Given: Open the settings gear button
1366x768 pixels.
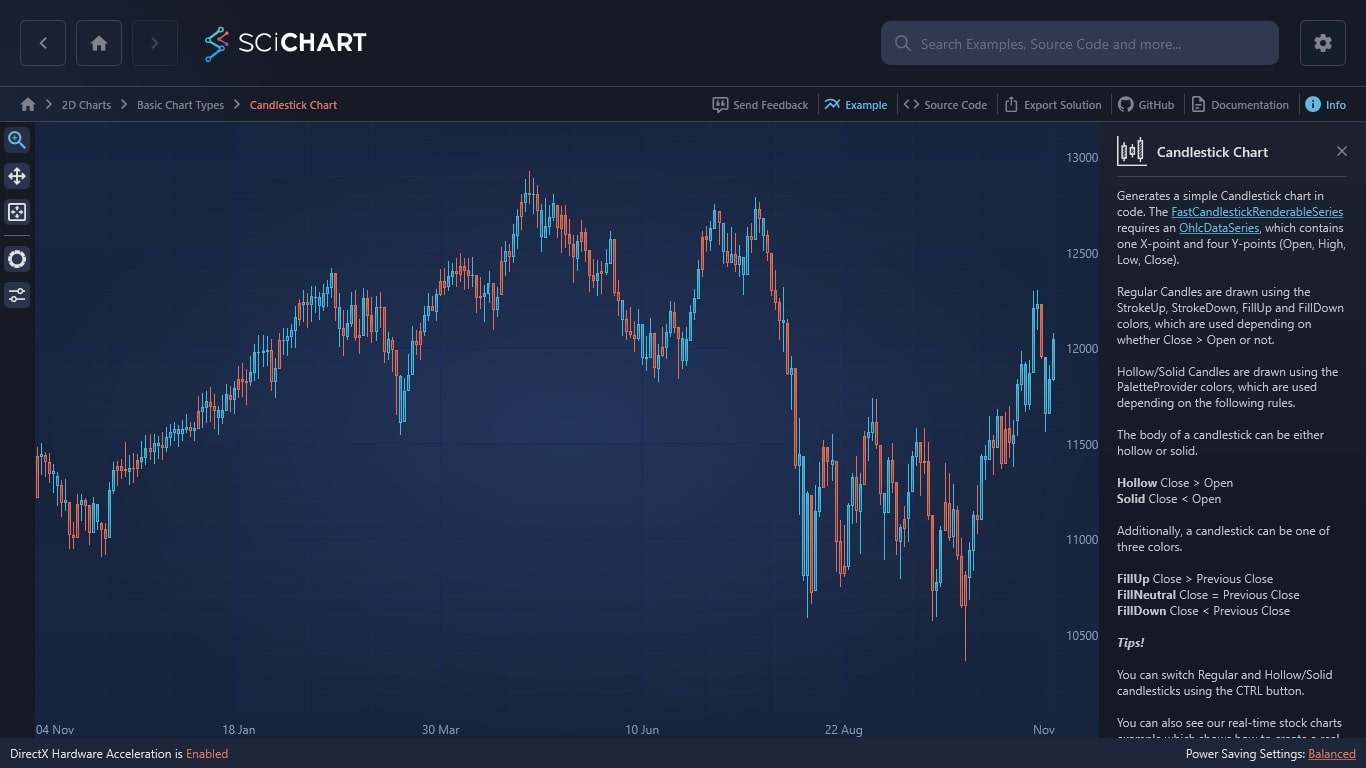Looking at the screenshot, I should (1322, 43).
